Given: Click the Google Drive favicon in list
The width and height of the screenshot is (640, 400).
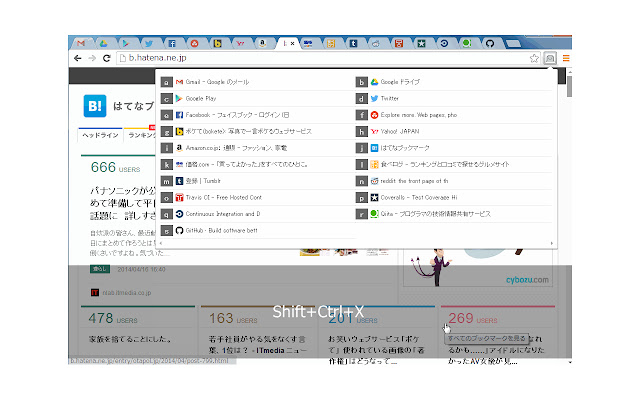Looking at the screenshot, I should point(374,82).
